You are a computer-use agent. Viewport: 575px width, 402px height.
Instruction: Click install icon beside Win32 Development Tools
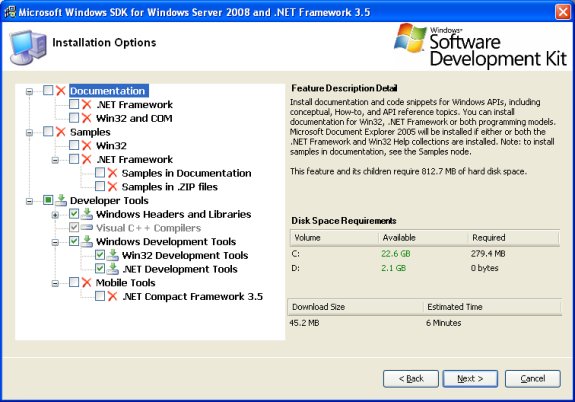point(113,255)
